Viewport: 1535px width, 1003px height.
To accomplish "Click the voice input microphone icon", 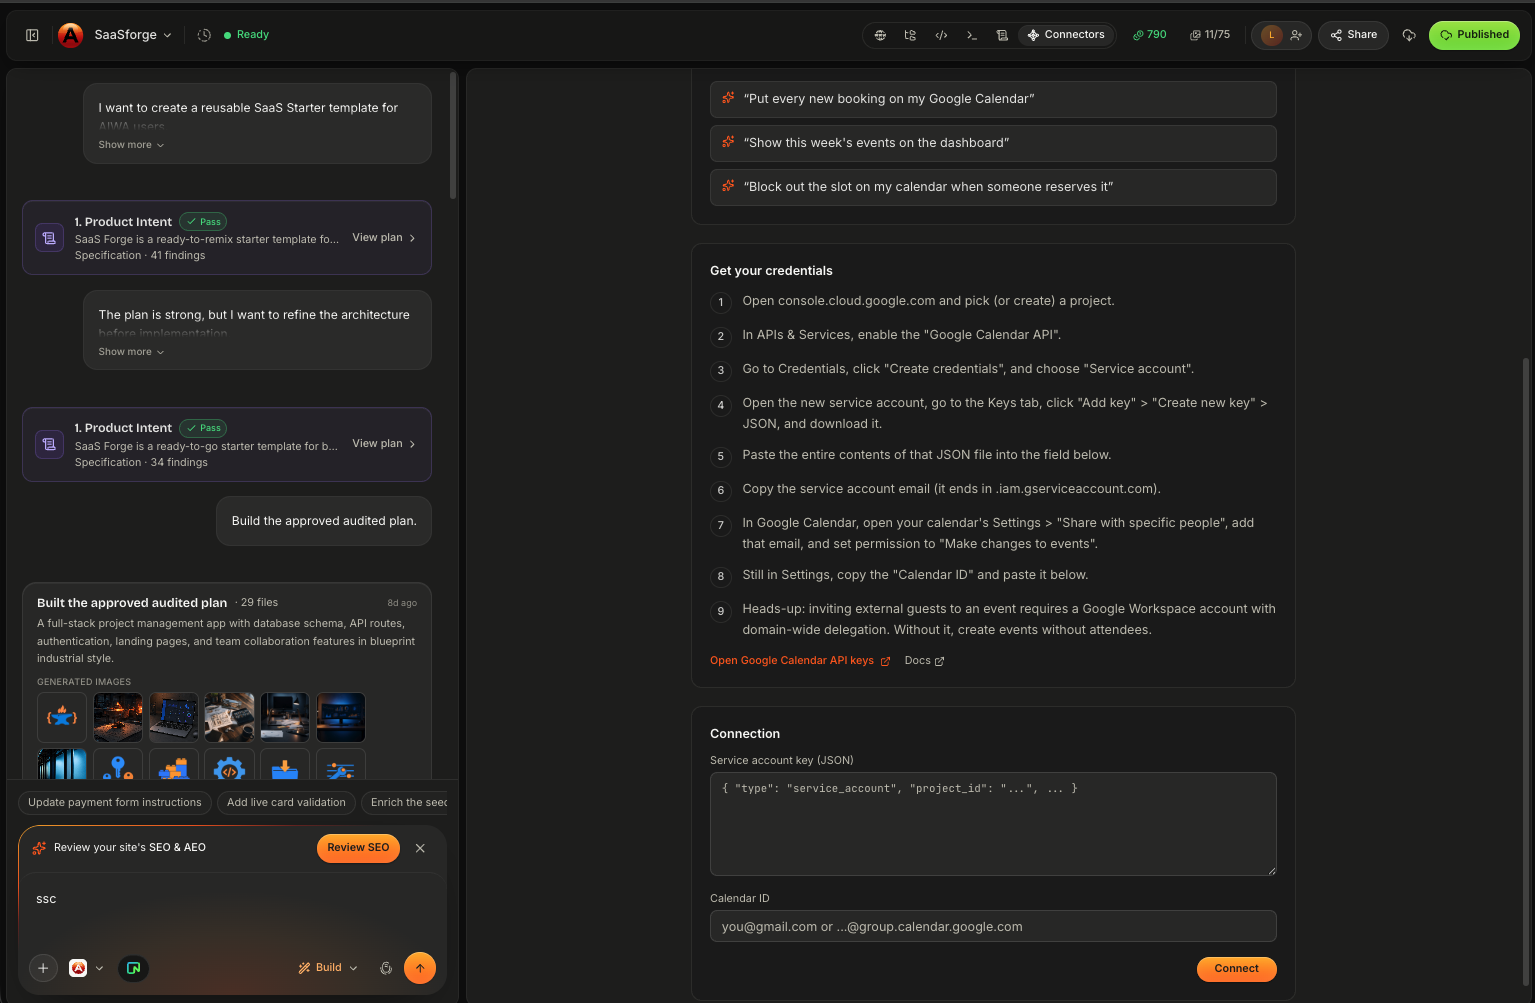I will [x=386, y=968].
